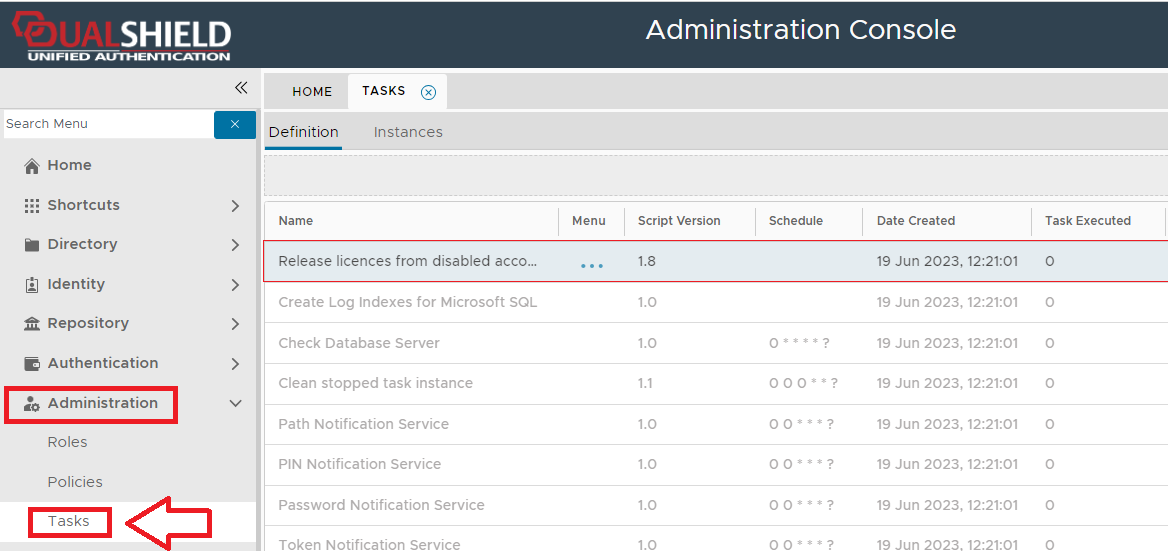Click the Administration user-gear icon
1168x551 pixels.
(32, 404)
